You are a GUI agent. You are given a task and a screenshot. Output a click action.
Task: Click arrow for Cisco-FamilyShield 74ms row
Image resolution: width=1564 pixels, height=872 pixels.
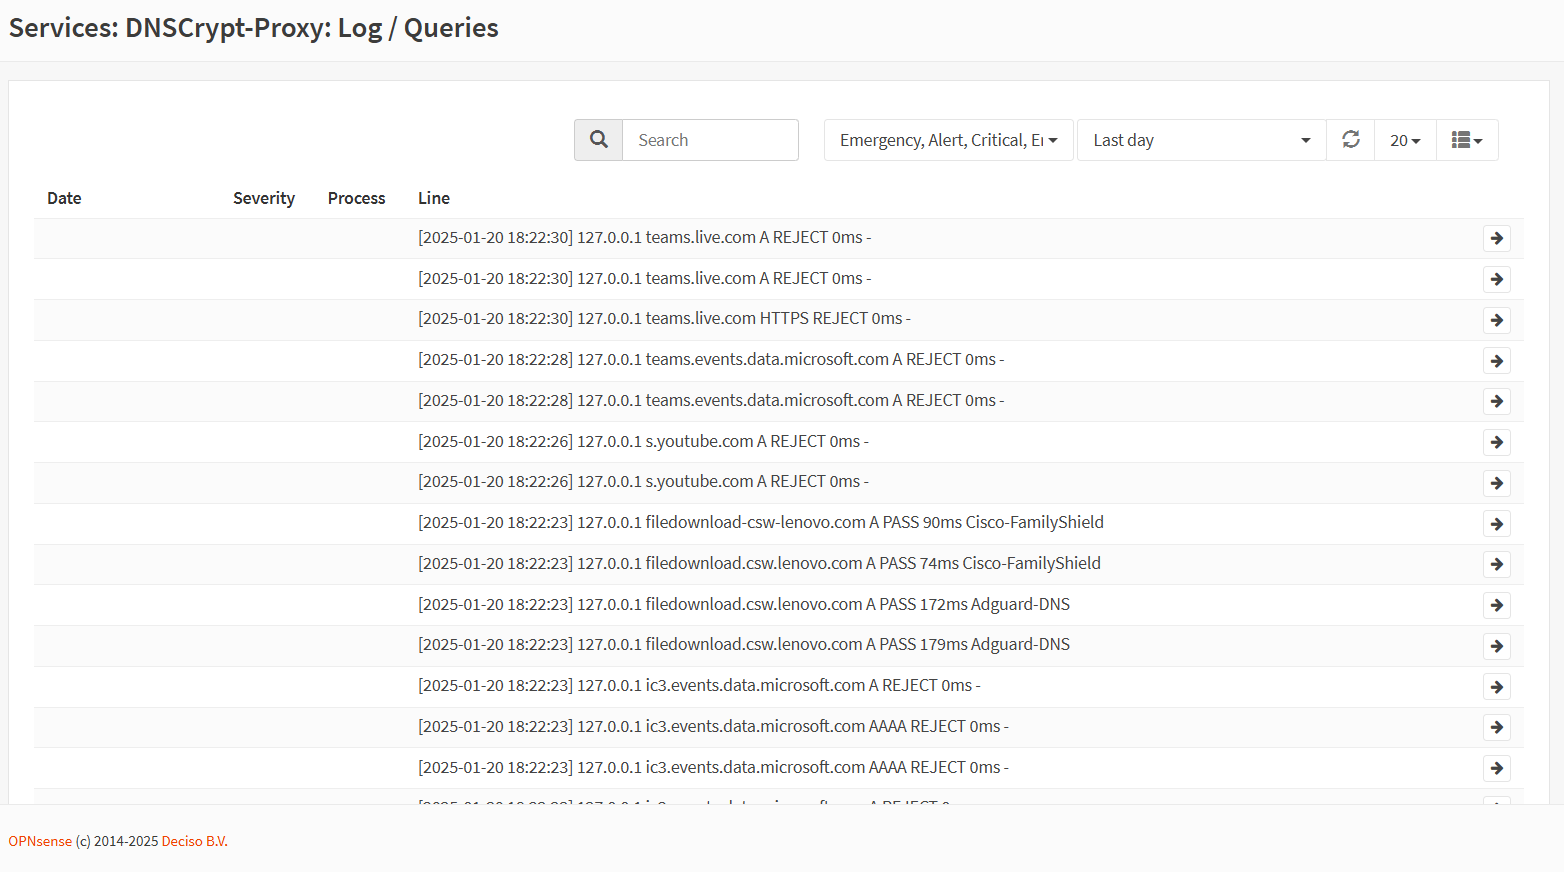(1496, 564)
